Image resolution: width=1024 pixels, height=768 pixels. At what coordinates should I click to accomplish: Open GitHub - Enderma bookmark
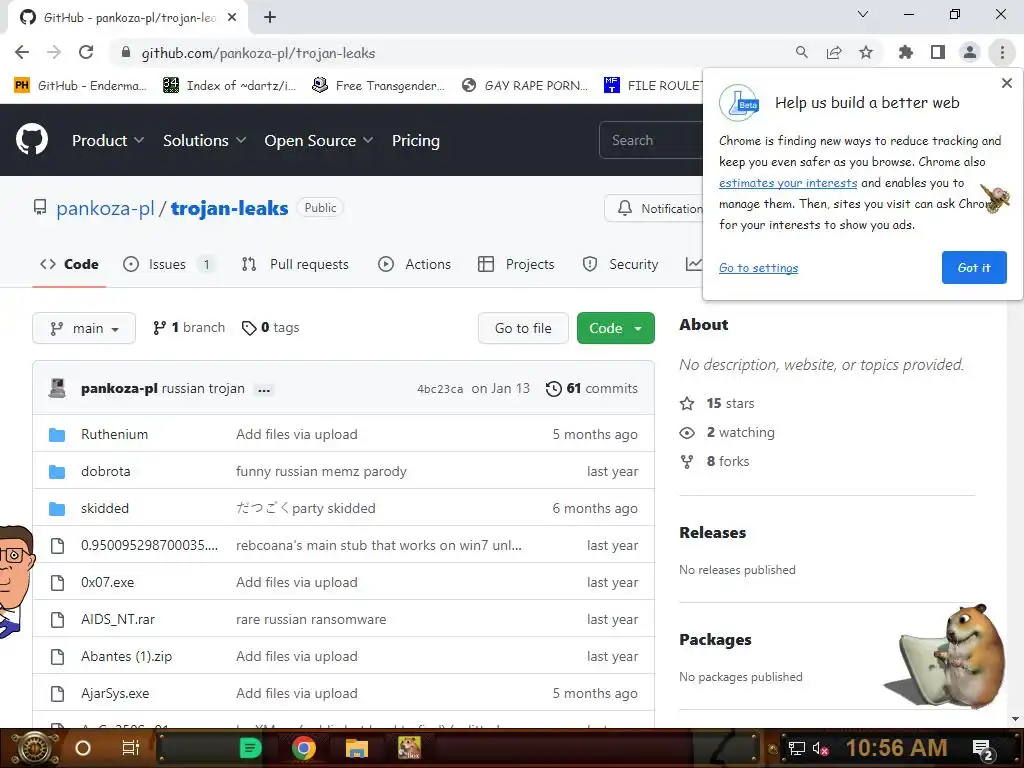click(80, 85)
